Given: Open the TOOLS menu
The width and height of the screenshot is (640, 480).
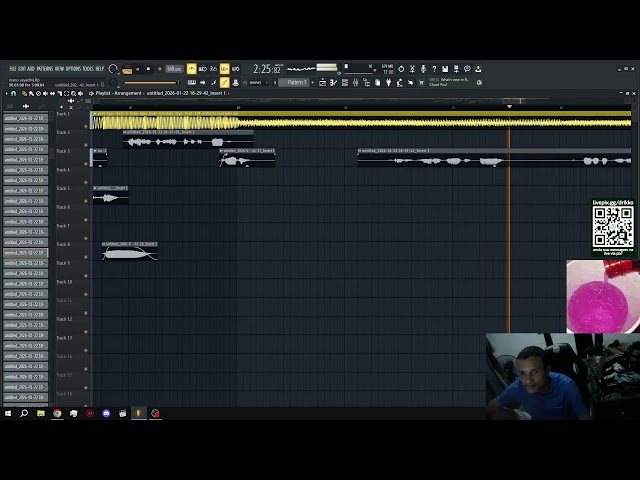Looking at the screenshot, I should point(88,69).
